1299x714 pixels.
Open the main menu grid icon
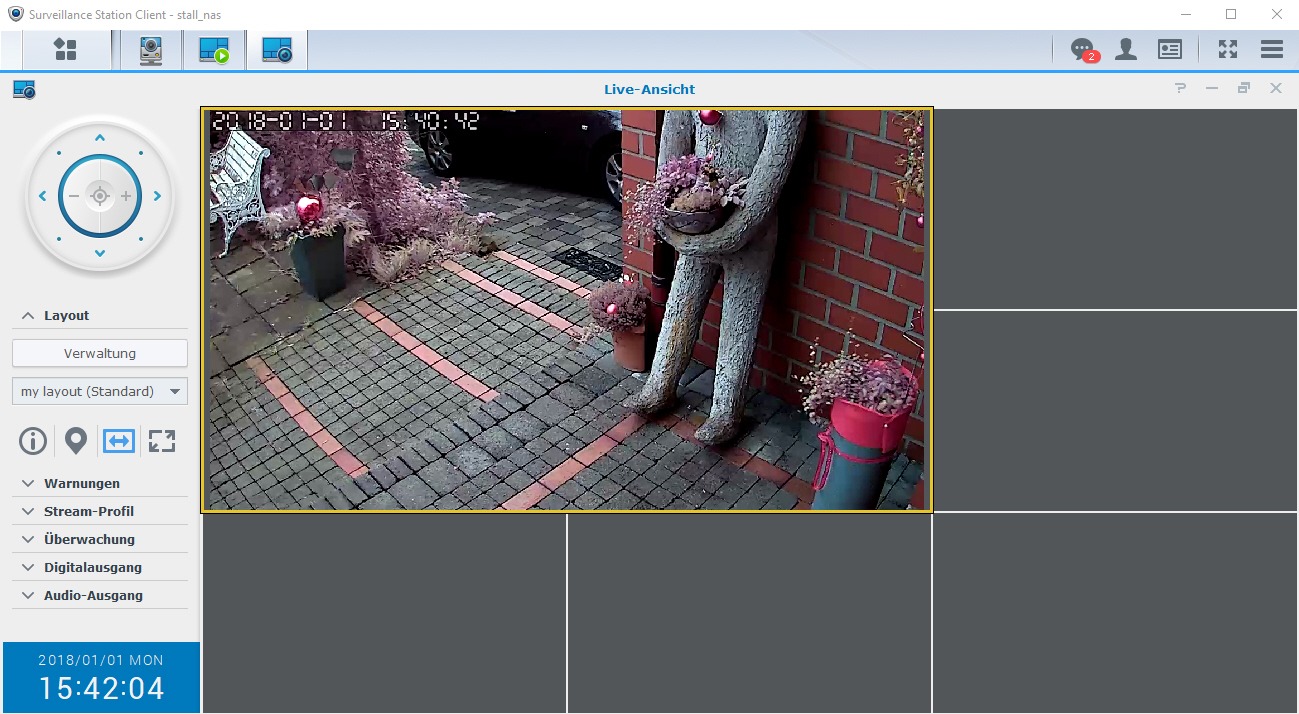[x=66, y=50]
